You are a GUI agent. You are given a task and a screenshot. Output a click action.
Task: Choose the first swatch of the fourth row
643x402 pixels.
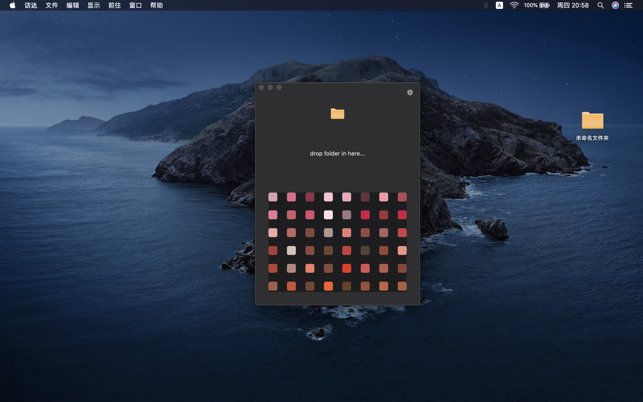click(x=273, y=250)
